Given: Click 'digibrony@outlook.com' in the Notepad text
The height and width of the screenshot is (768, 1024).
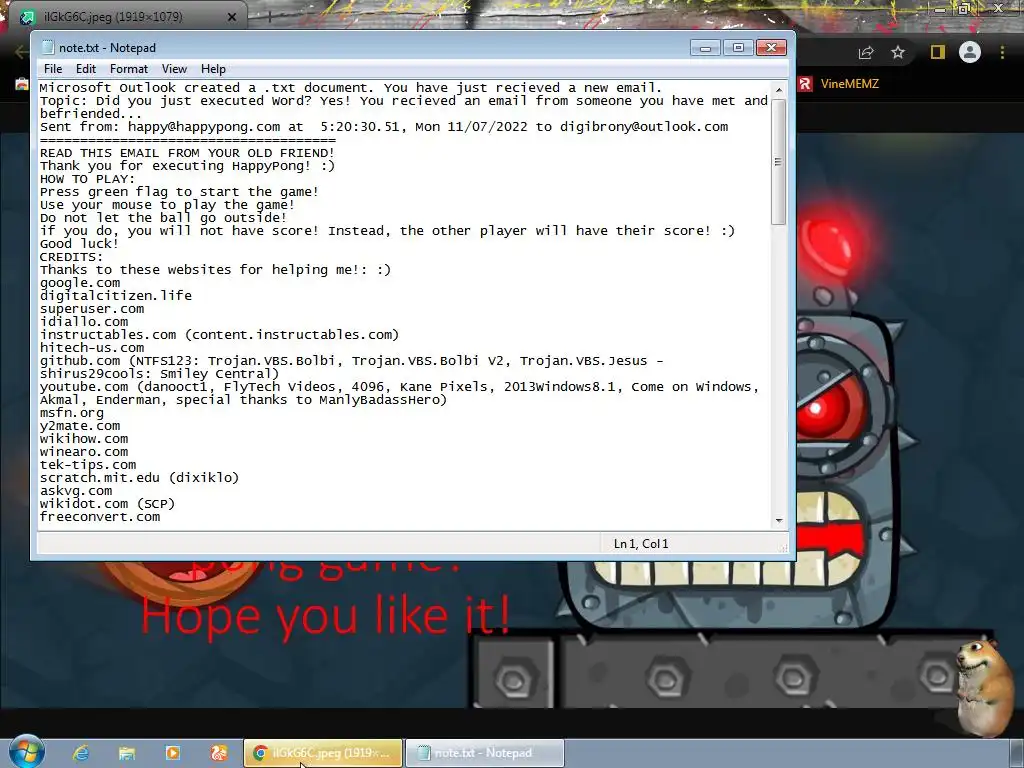Looking at the screenshot, I should tap(644, 127).
